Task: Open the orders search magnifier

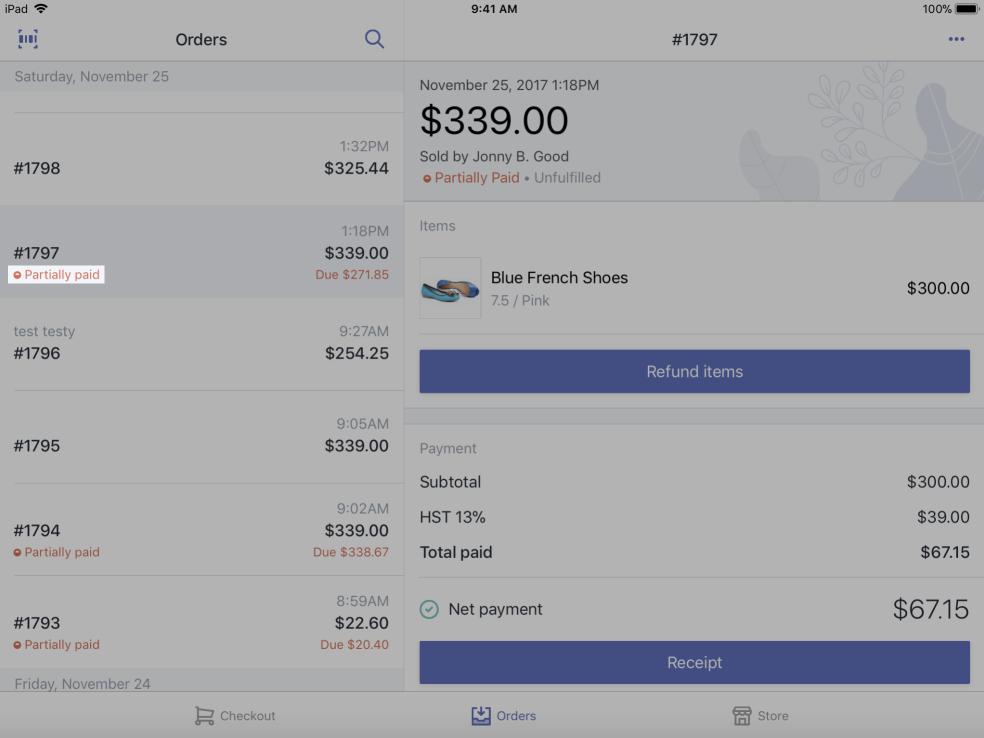Action: tap(374, 39)
